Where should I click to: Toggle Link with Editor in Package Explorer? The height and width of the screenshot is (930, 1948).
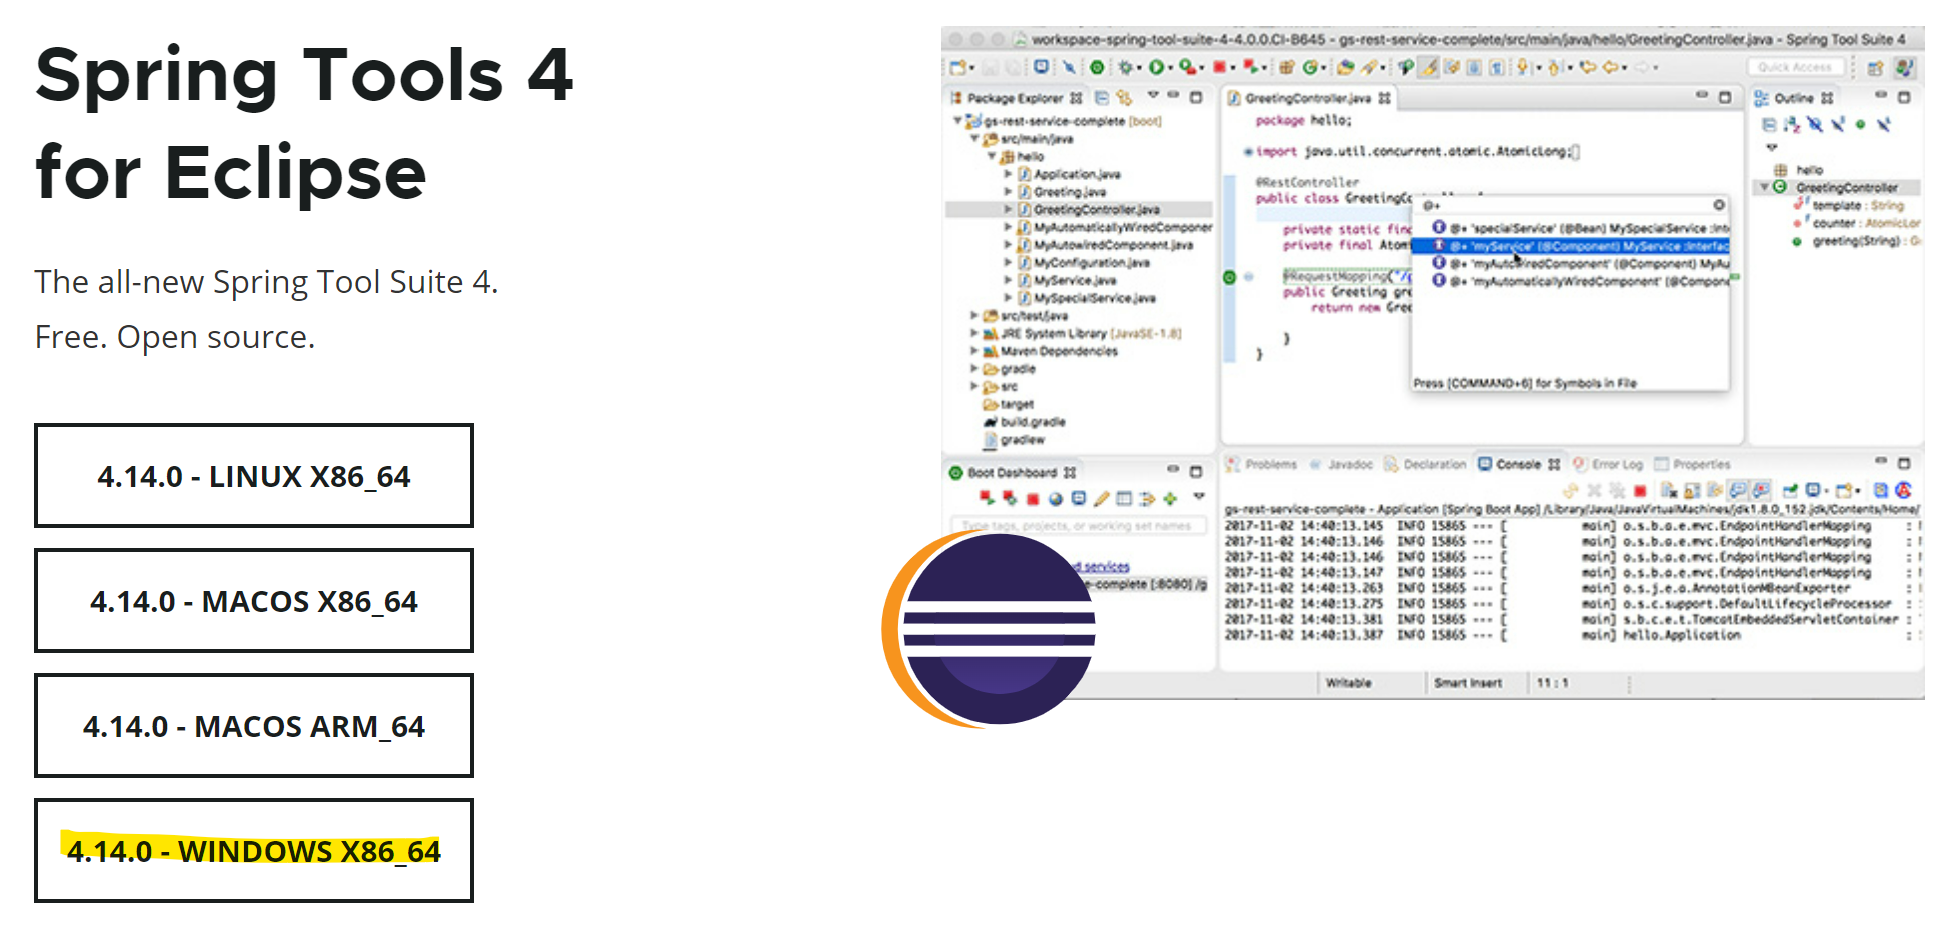1124,98
